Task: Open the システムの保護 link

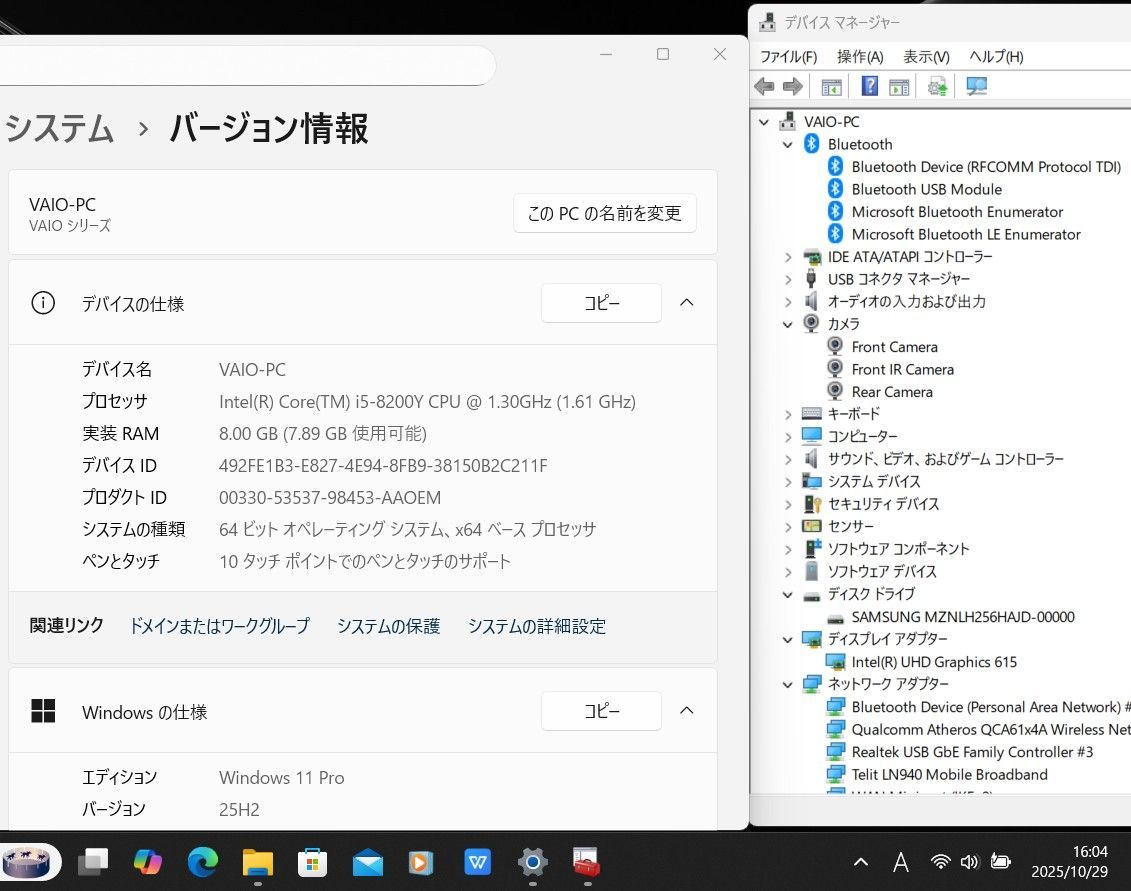Action: click(388, 626)
